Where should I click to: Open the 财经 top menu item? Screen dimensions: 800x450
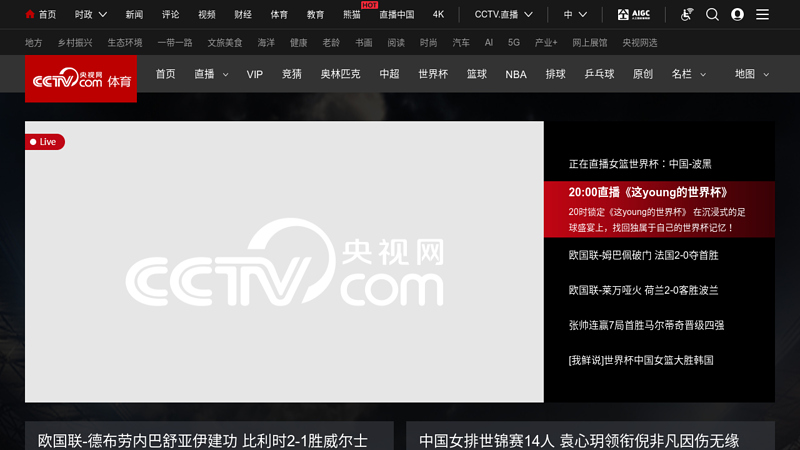coord(243,15)
